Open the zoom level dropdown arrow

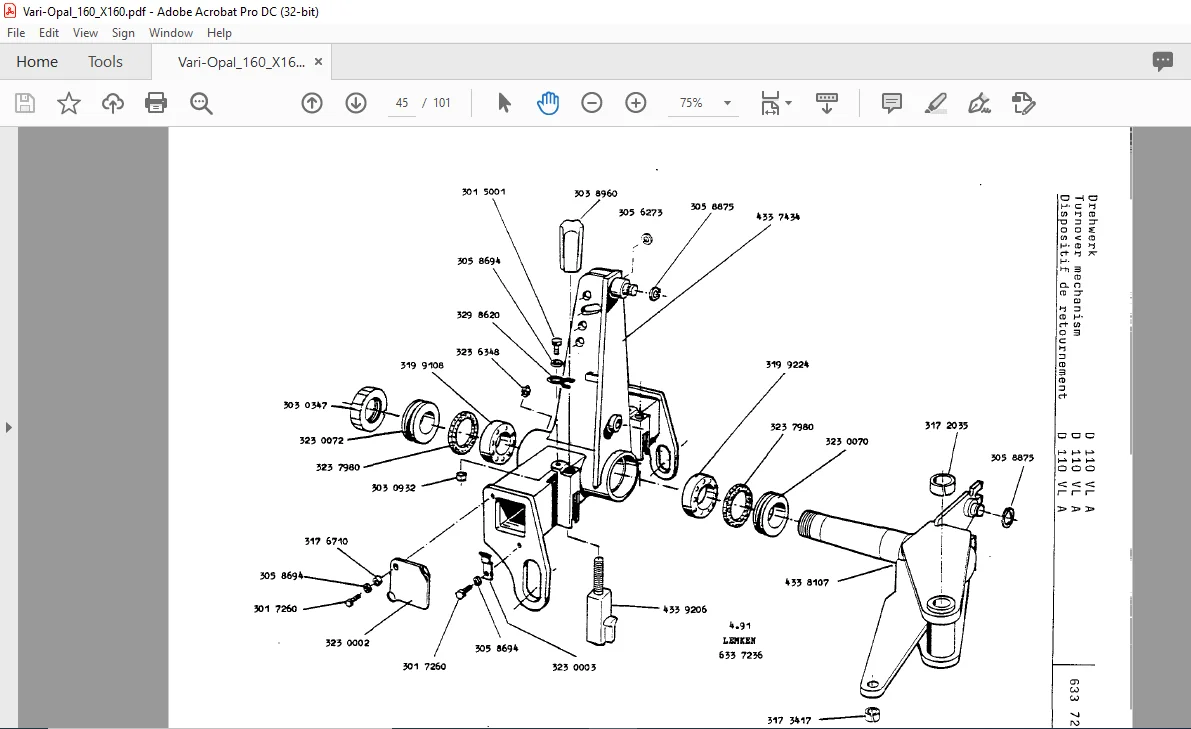pyautogui.click(x=727, y=103)
